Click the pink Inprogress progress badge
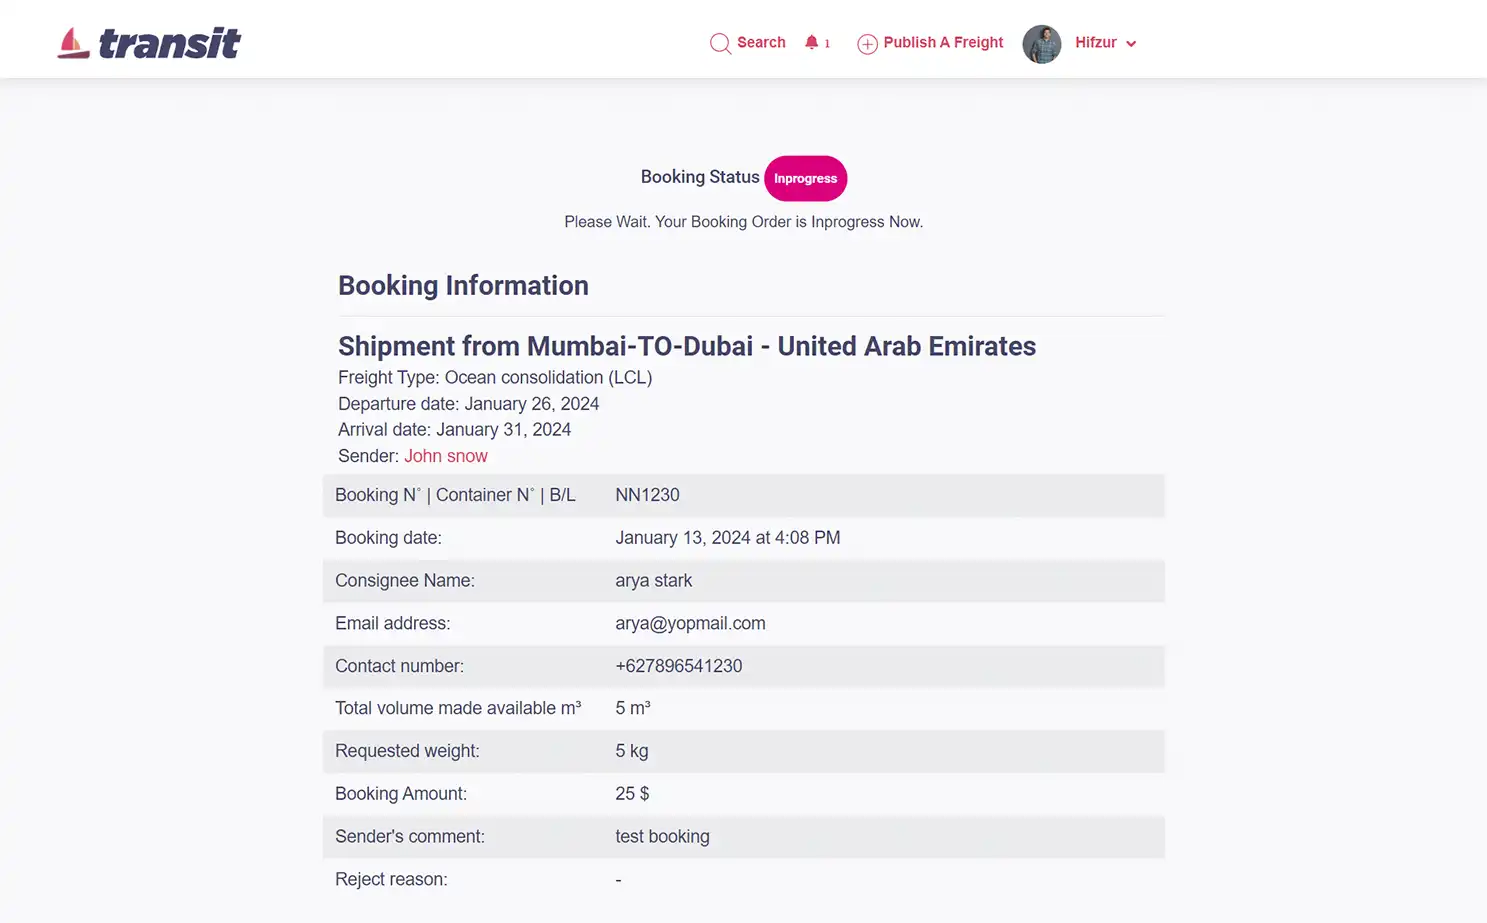Image resolution: width=1487 pixels, height=923 pixels. (805, 178)
